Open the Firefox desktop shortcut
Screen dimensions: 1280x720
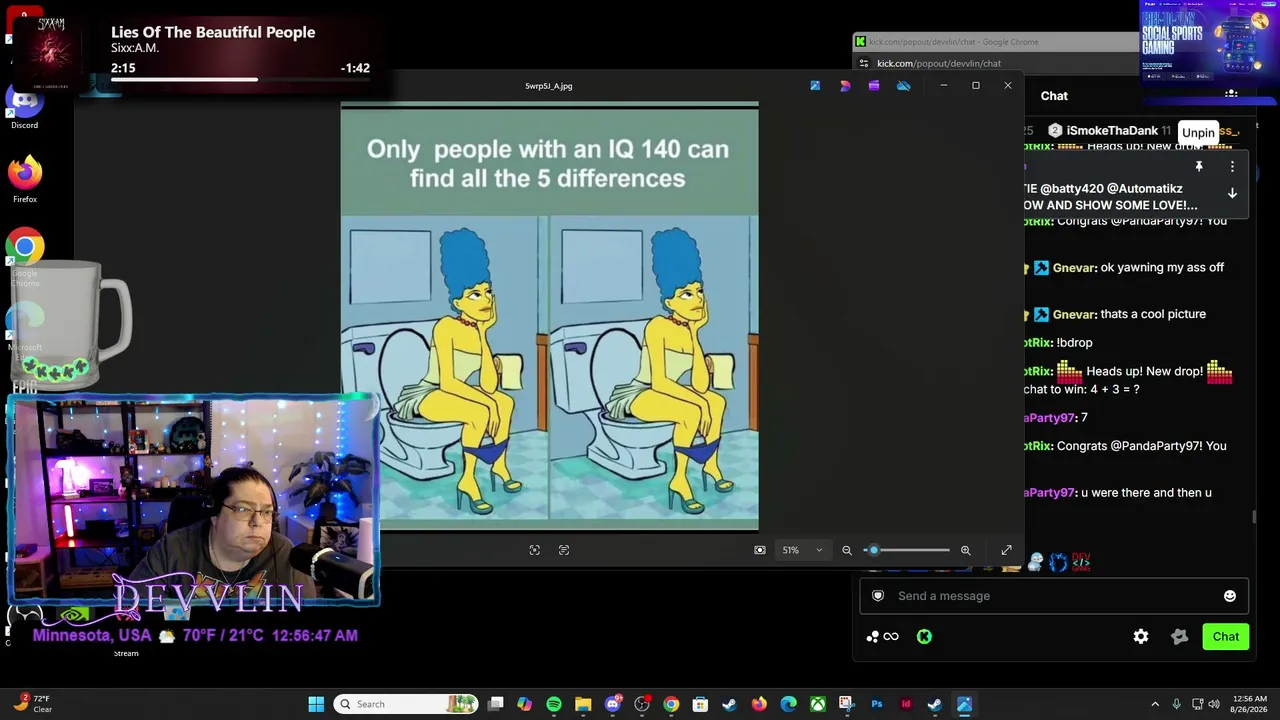click(x=25, y=180)
